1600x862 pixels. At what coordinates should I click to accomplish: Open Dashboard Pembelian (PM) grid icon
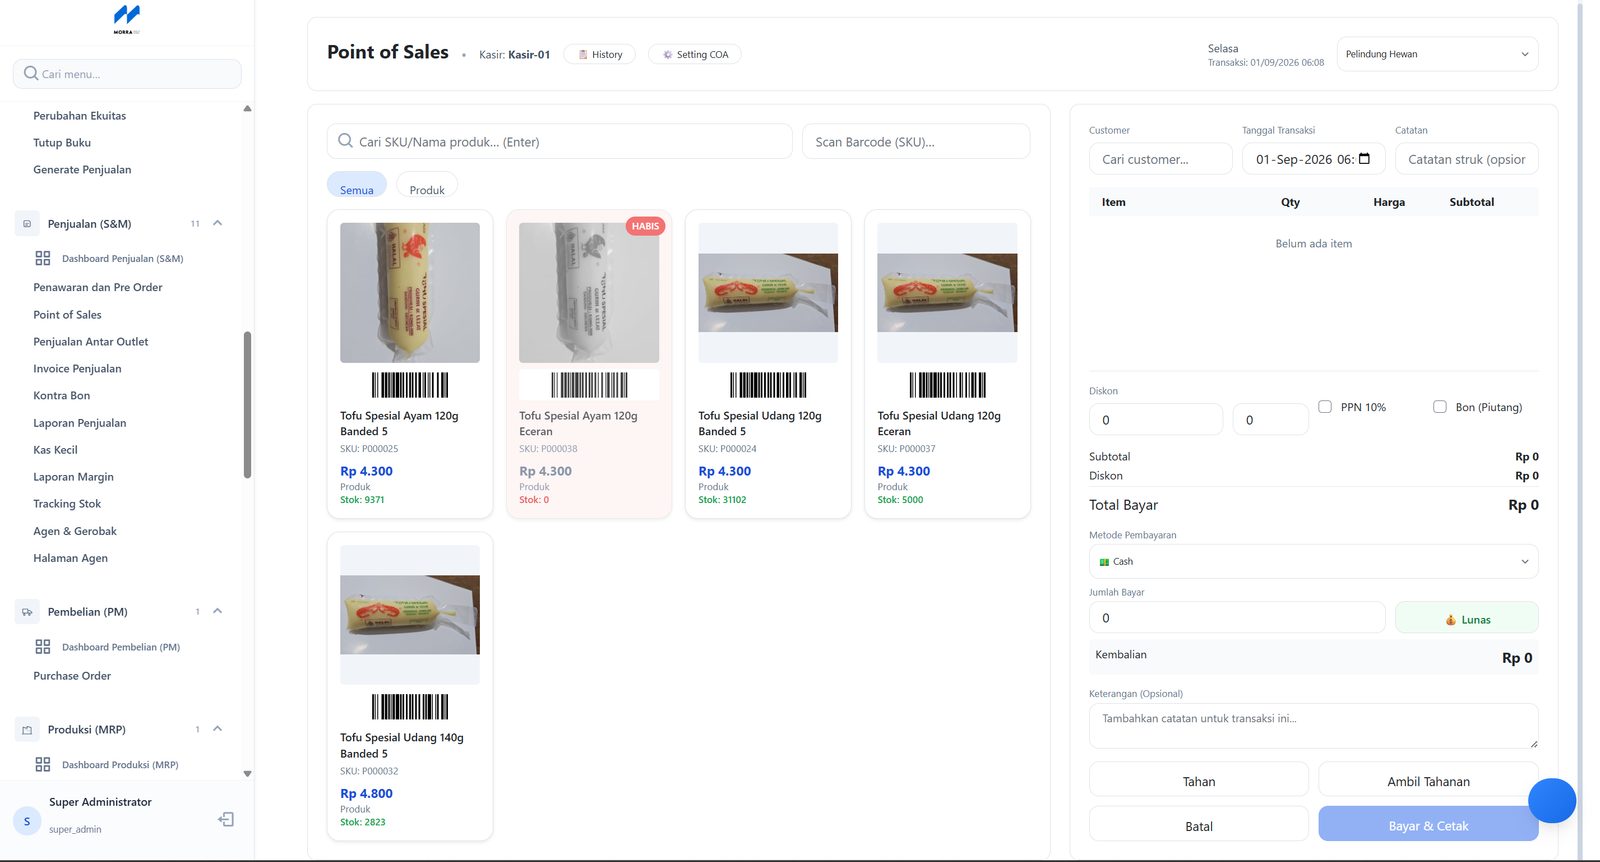[43, 647]
